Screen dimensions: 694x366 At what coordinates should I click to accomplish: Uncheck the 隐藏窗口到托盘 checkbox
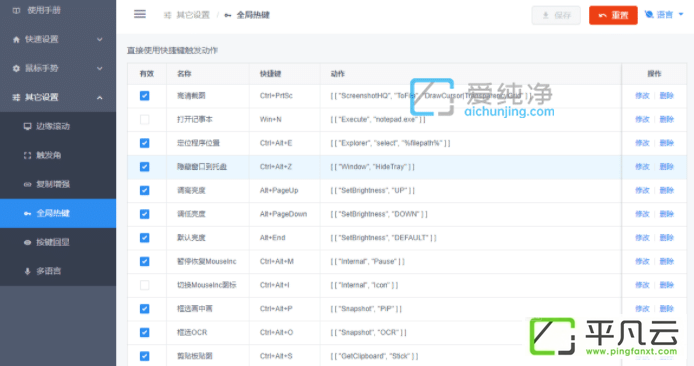(x=144, y=167)
